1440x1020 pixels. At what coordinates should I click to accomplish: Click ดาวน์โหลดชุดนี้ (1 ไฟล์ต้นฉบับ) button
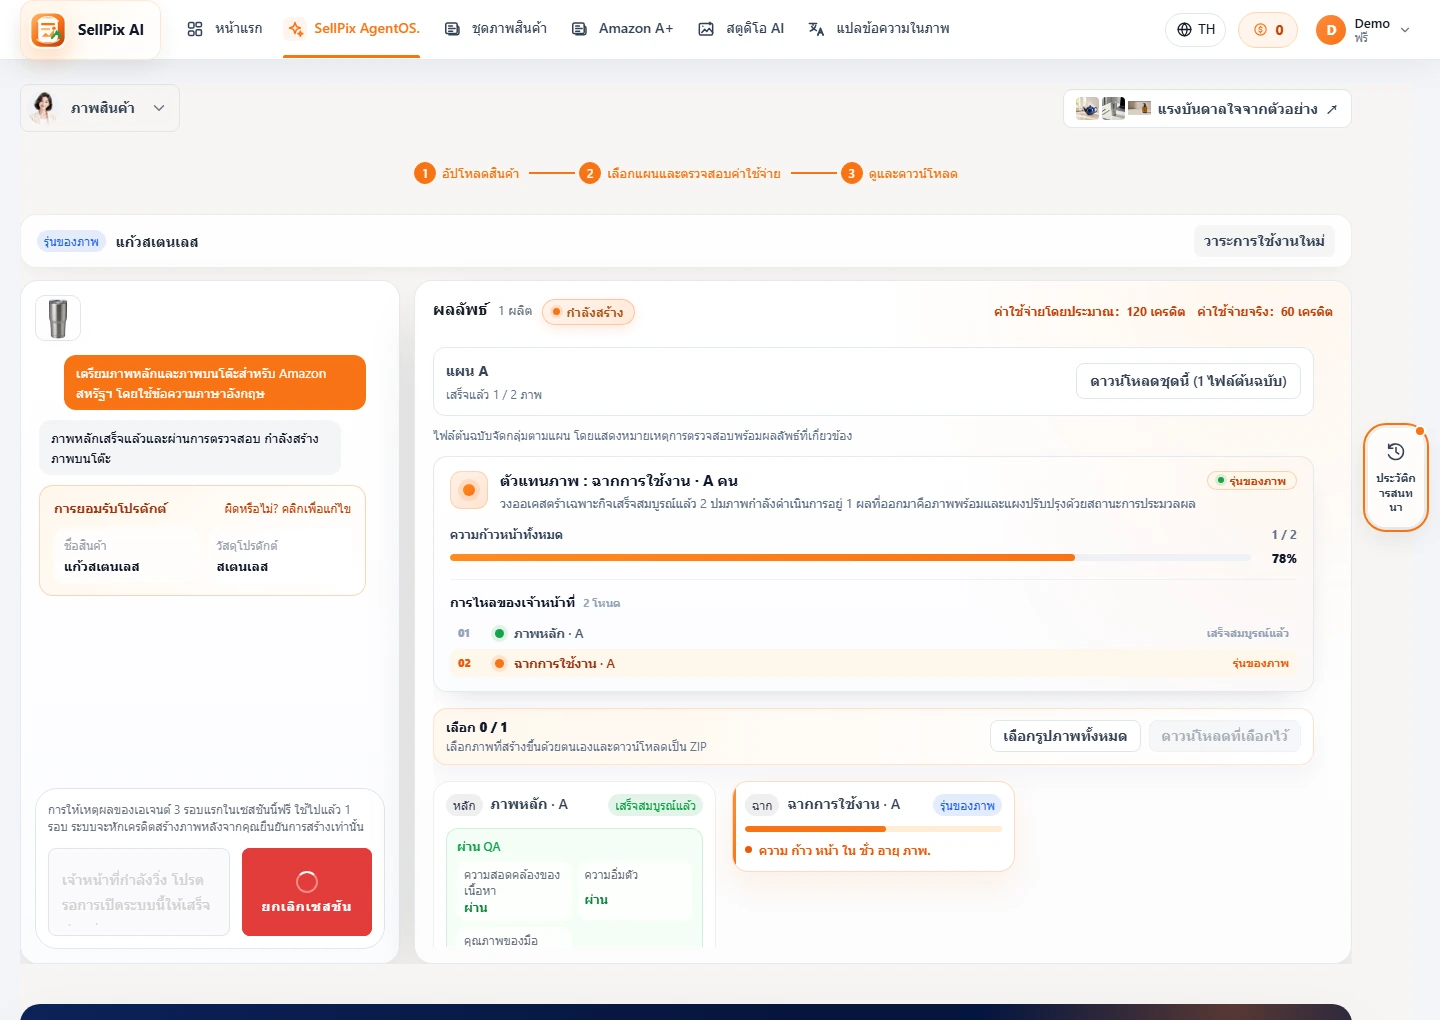coord(1188,381)
